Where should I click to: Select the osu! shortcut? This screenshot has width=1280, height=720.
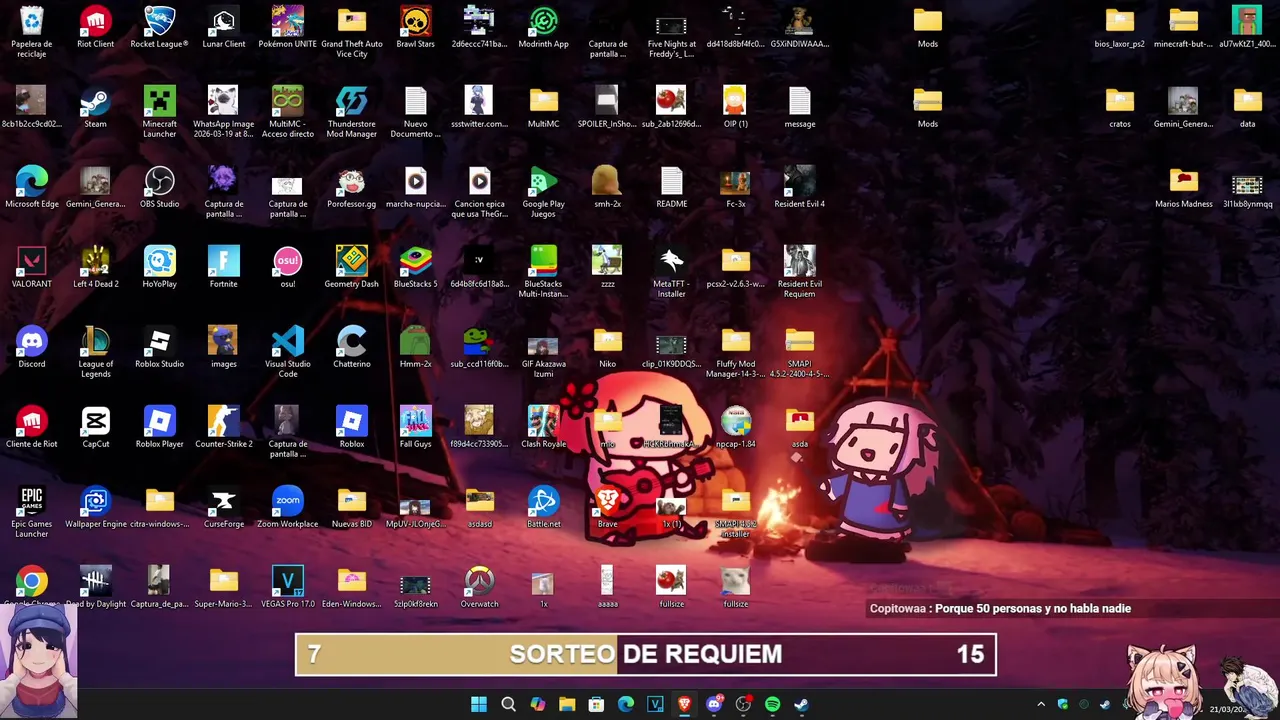coord(287,267)
